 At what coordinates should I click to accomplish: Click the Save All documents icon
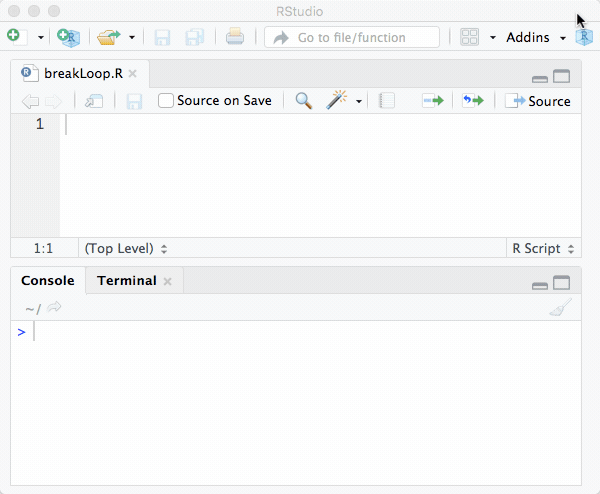(194, 37)
